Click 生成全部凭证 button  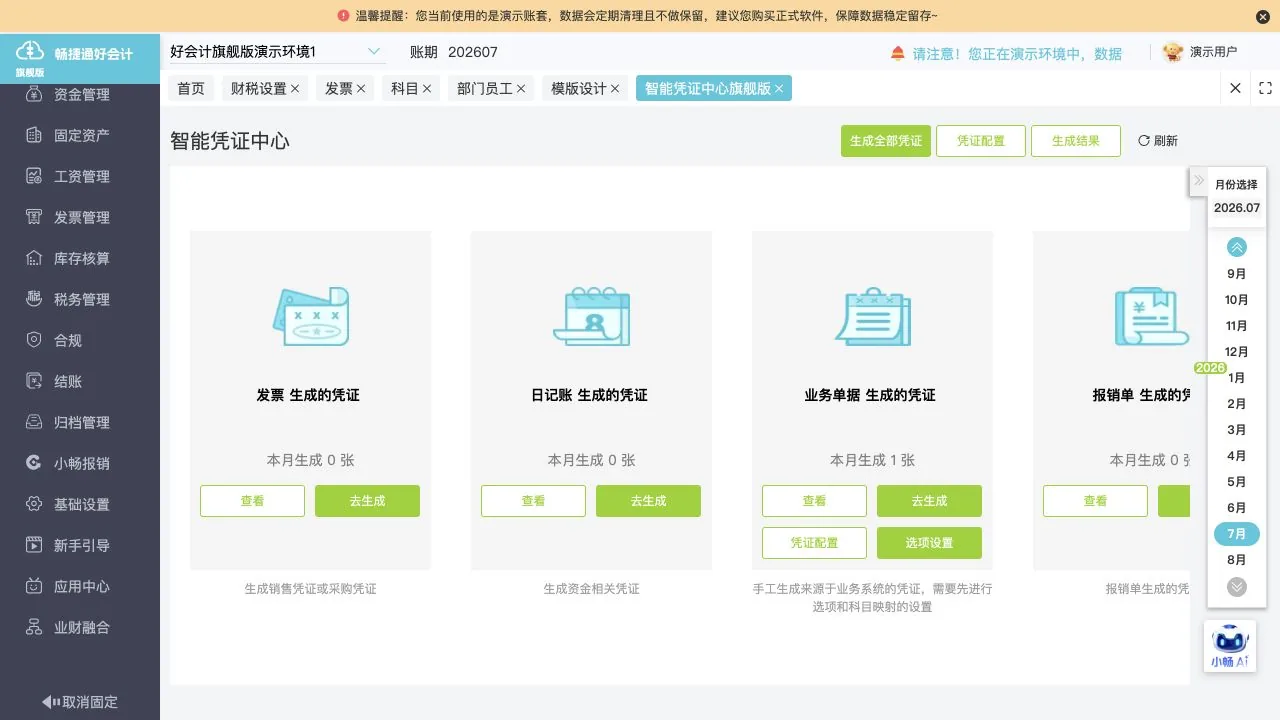886,141
